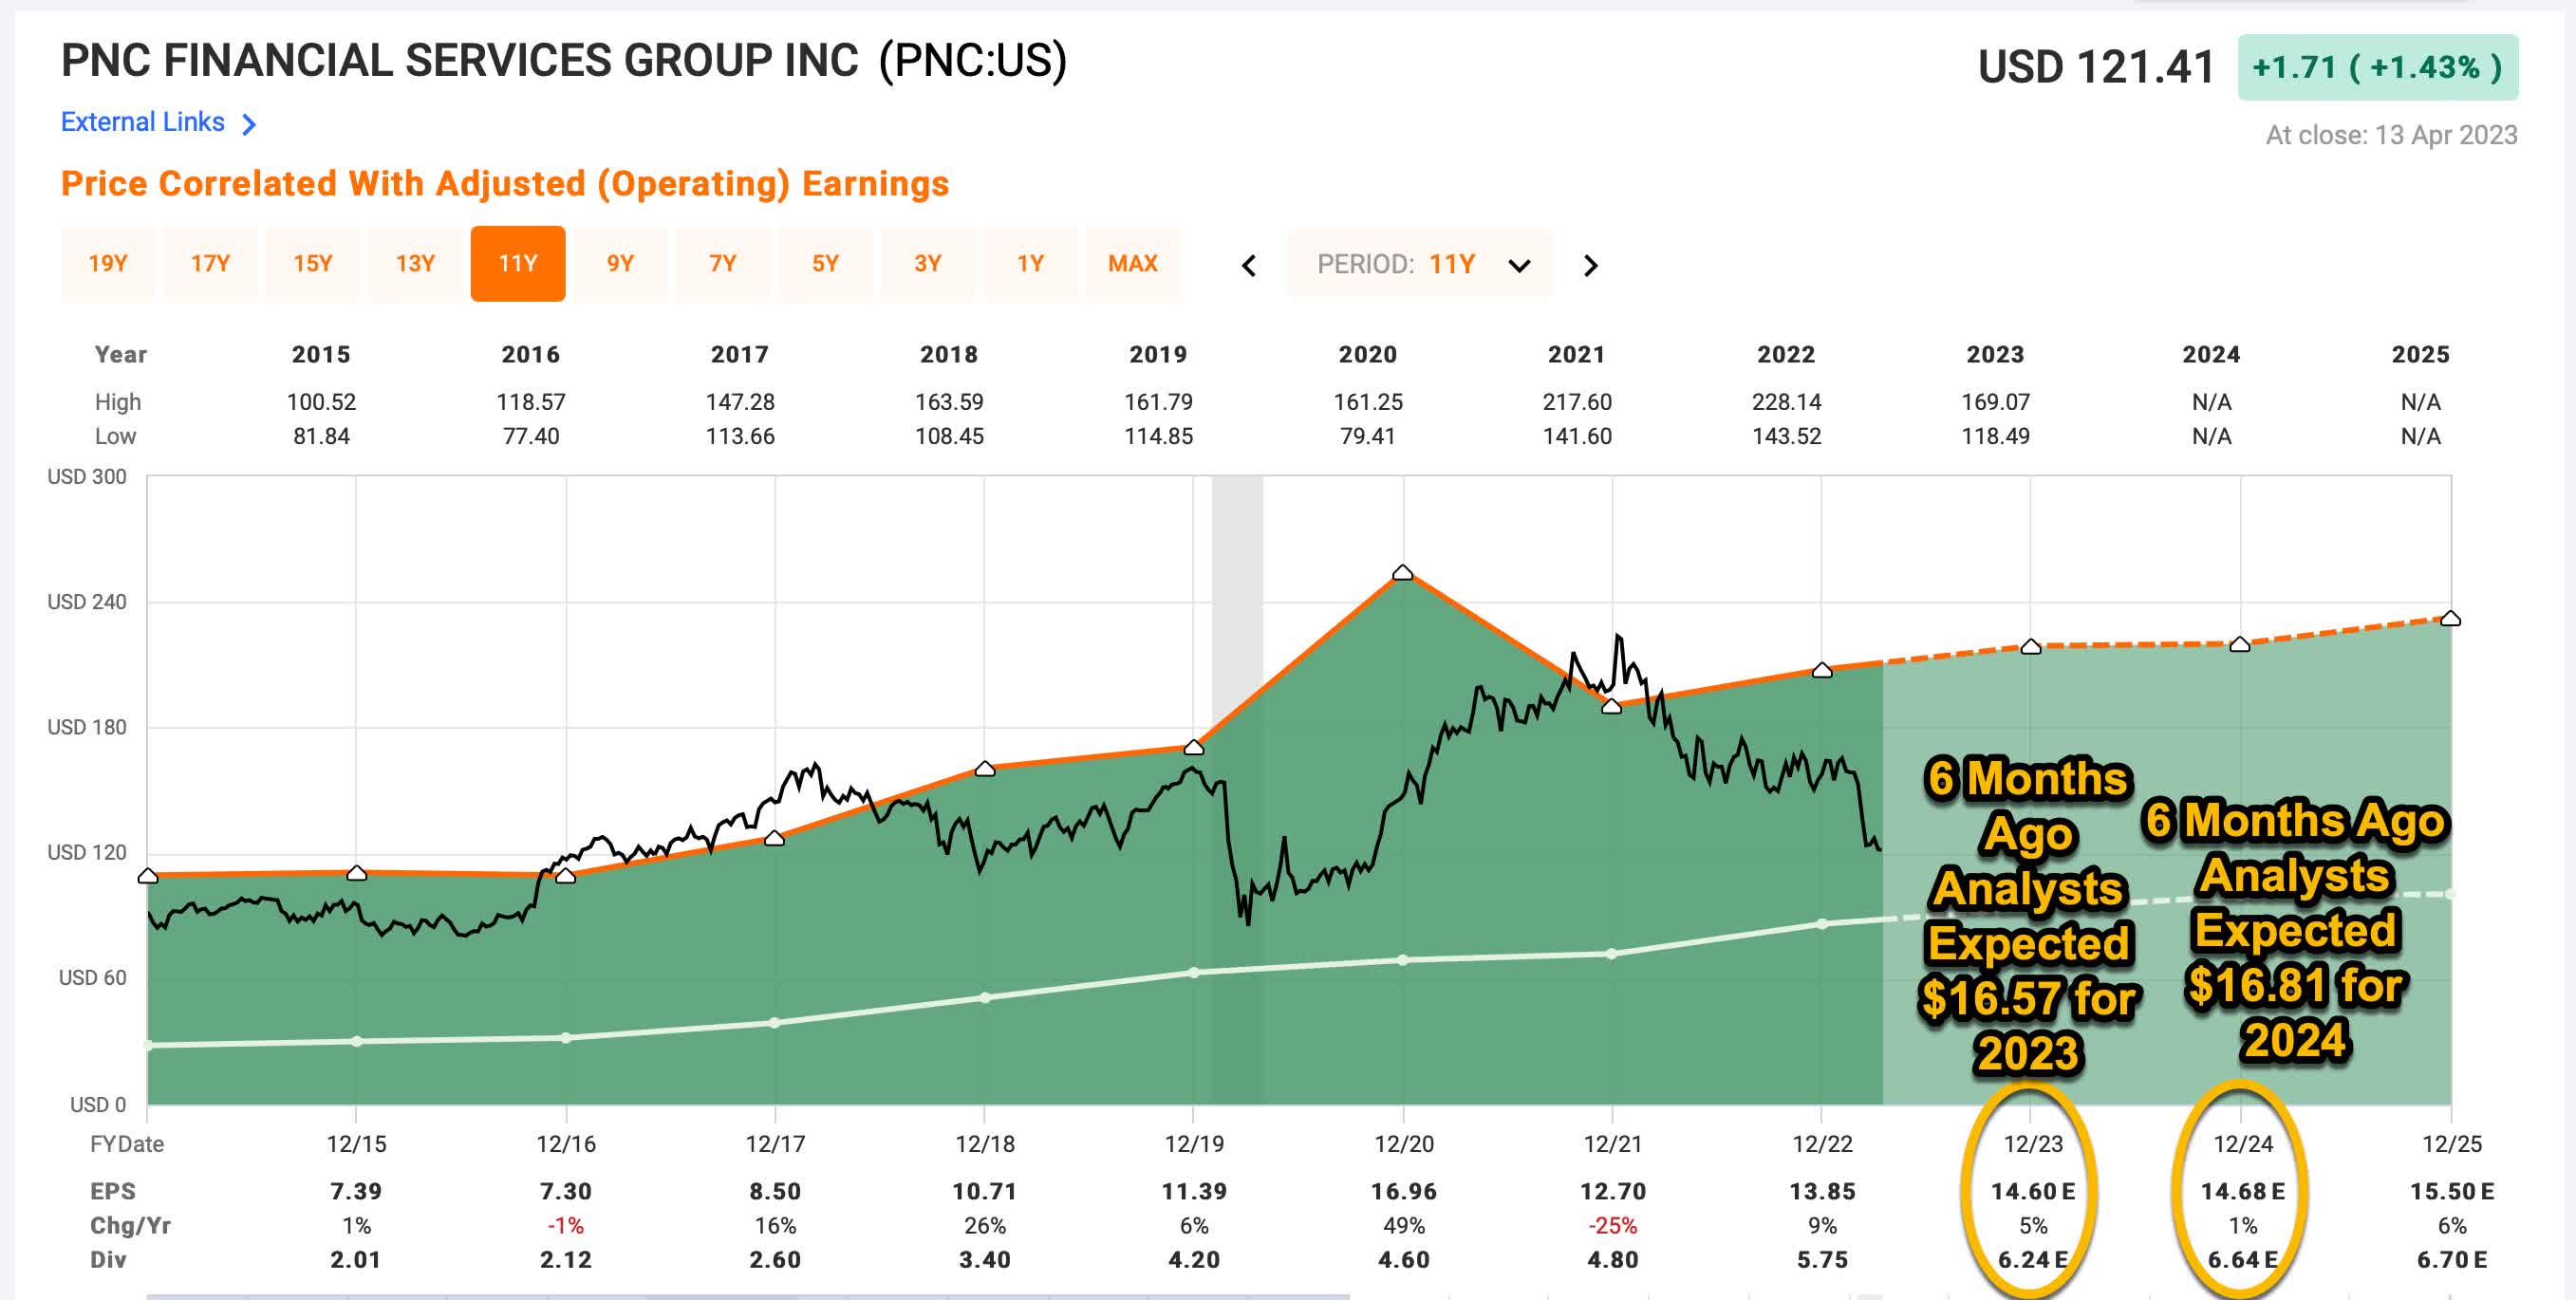2576x1300 pixels.
Task: Click the 12/17 earnings triangle marker
Action: pyautogui.click(x=774, y=838)
